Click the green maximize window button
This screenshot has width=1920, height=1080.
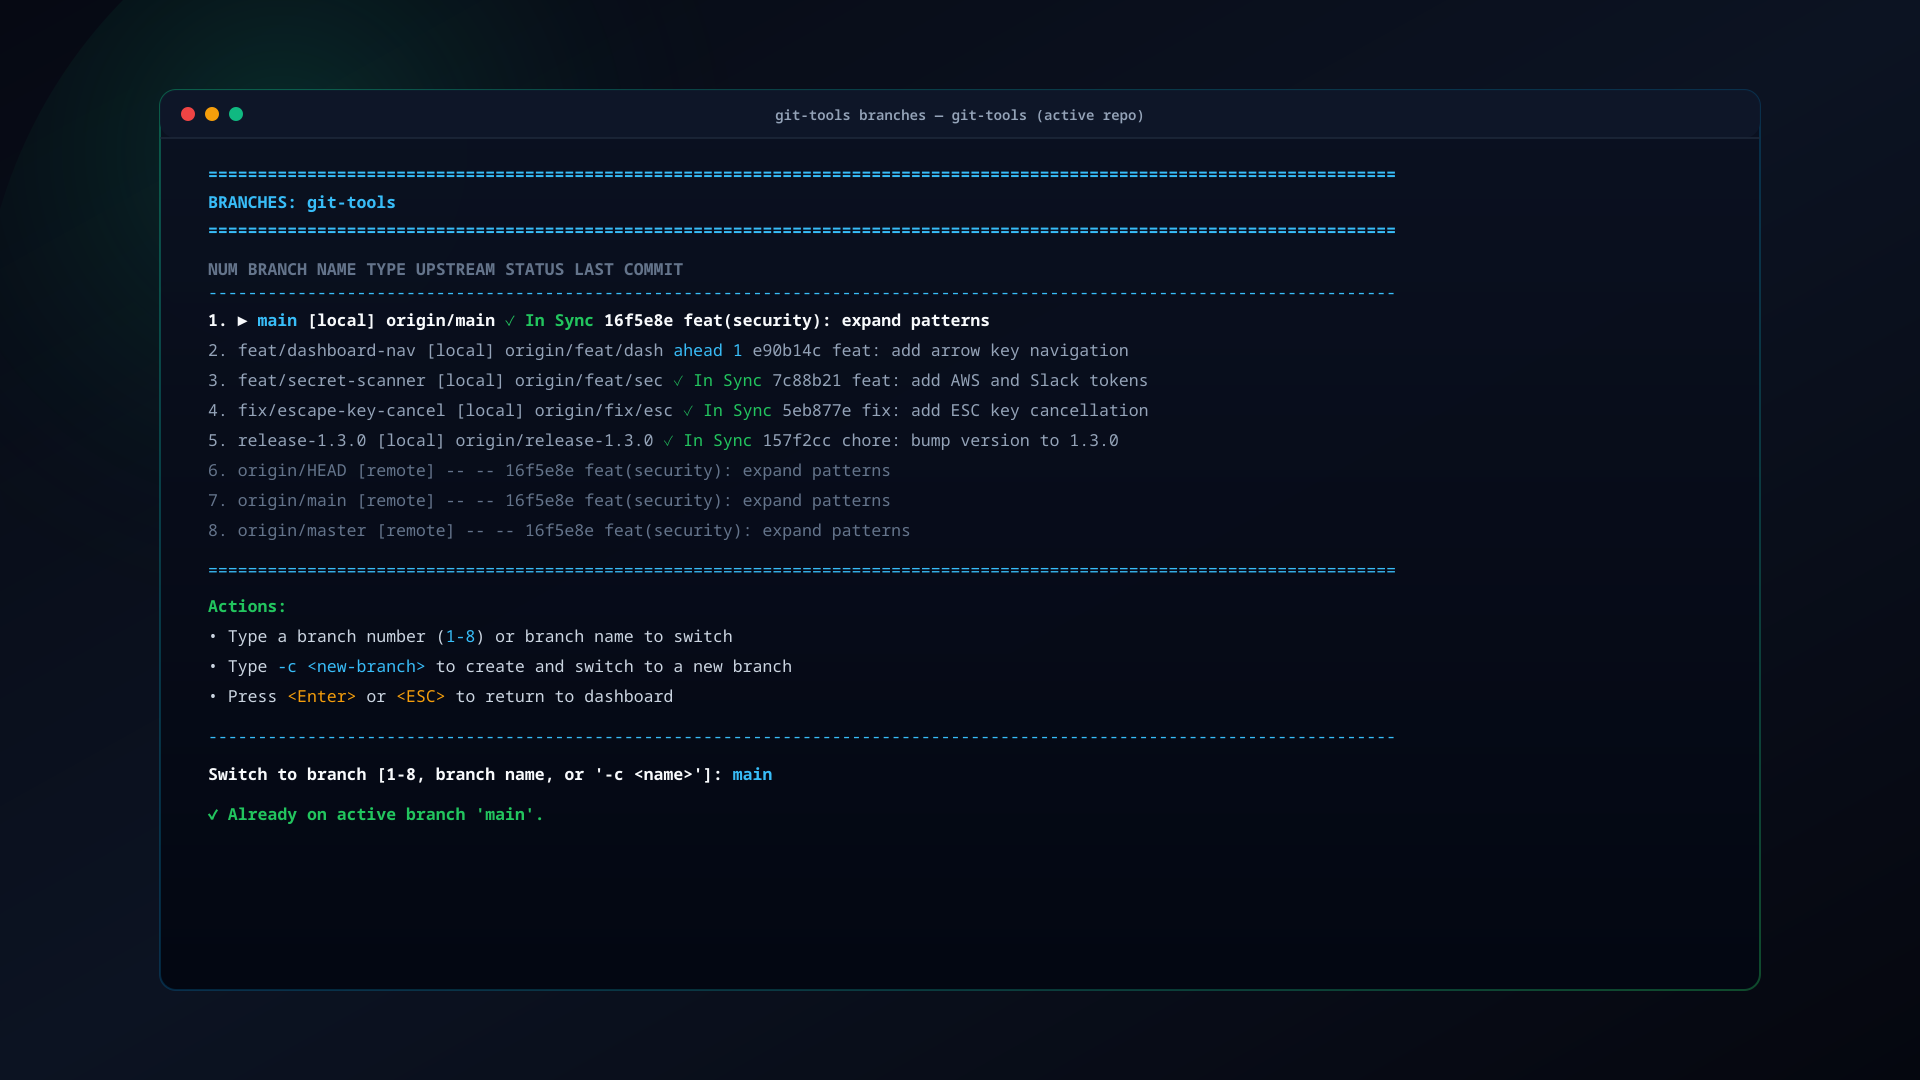point(236,114)
